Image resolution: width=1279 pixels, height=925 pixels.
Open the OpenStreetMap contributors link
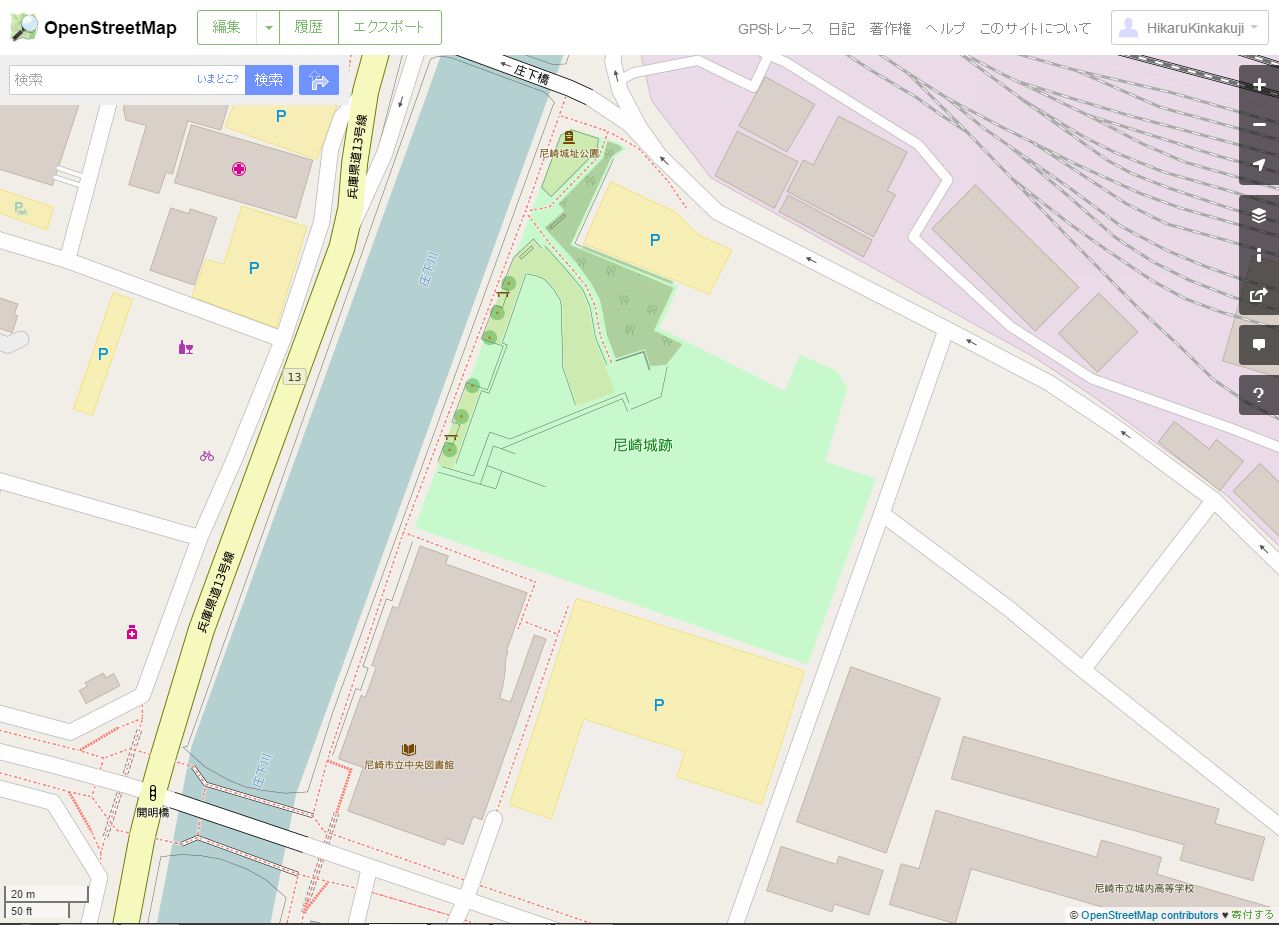pyautogui.click(x=1150, y=915)
